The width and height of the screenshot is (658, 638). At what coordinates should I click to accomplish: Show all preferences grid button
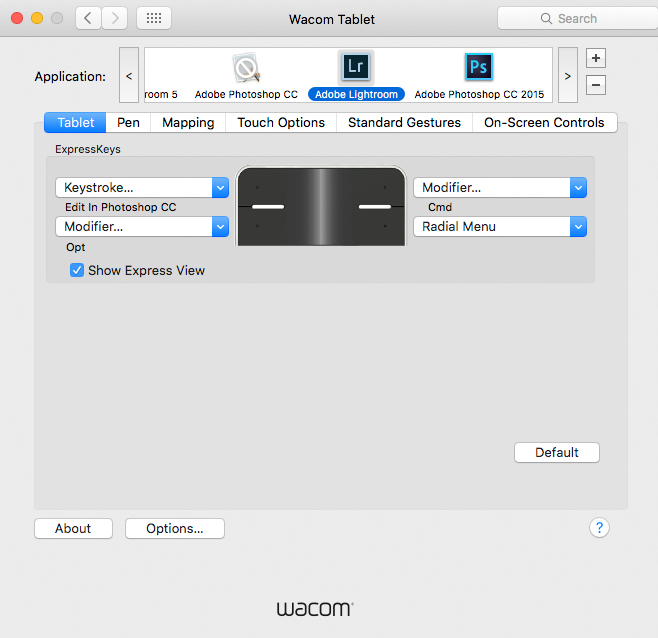154,18
